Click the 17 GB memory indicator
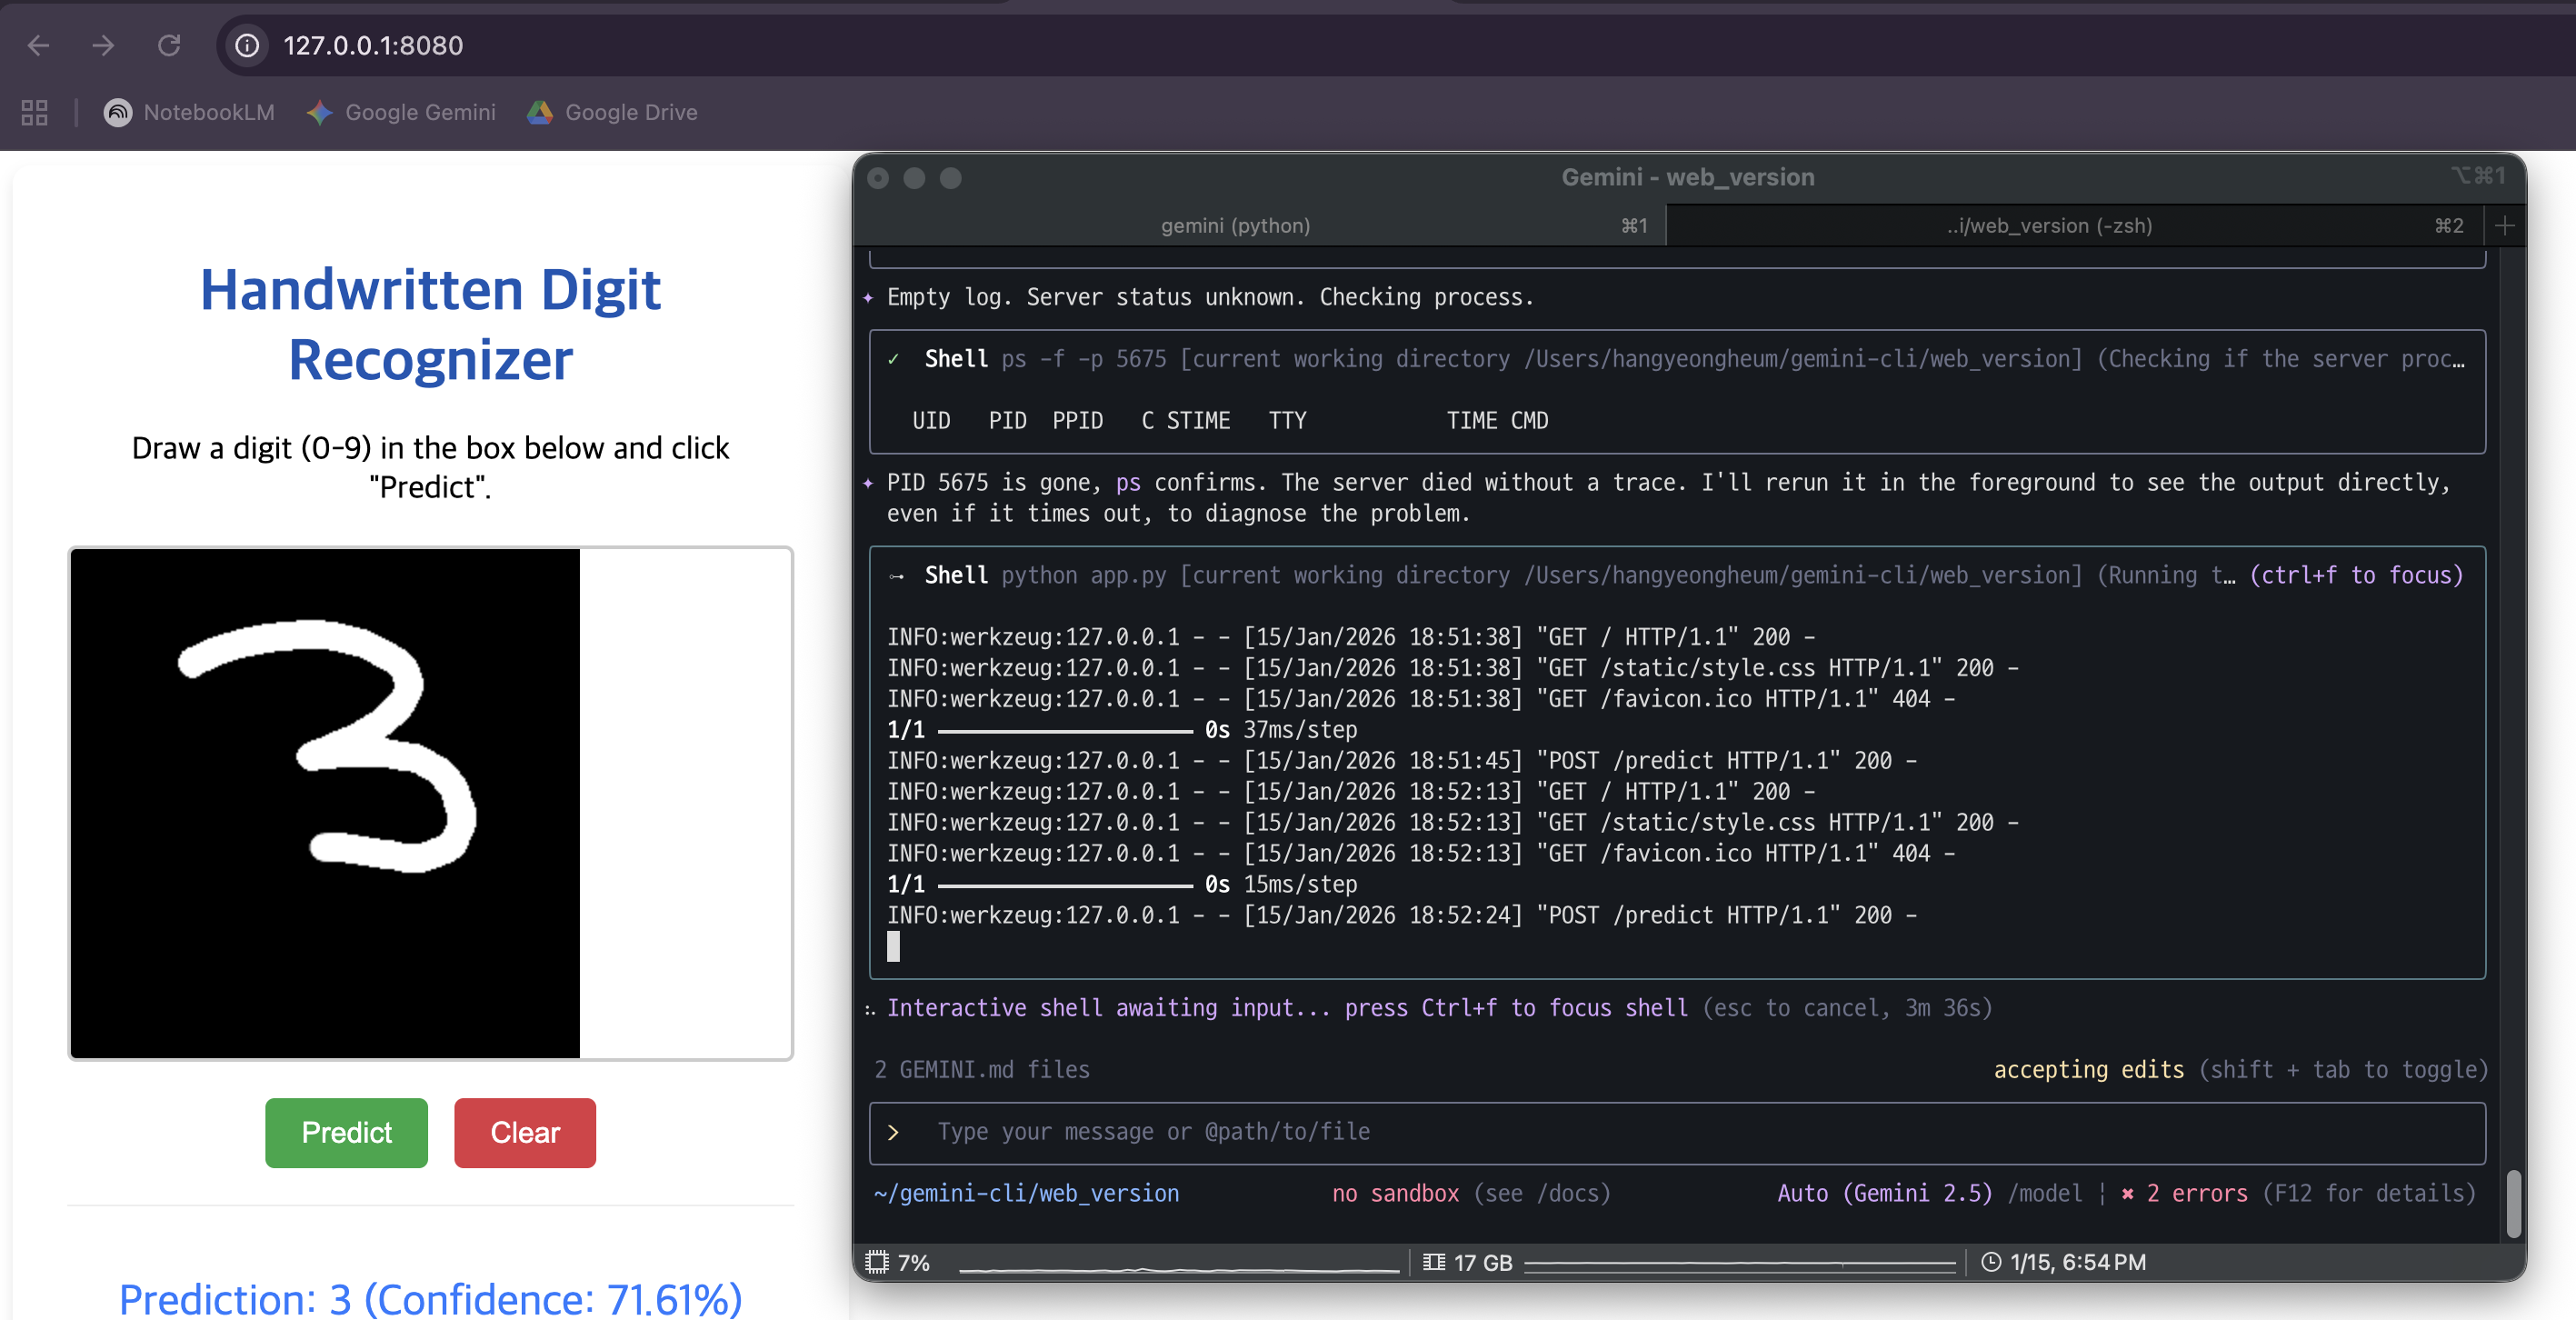Image resolution: width=2576 pixels, height=1320 pixels. (x=1468, y=1262)
